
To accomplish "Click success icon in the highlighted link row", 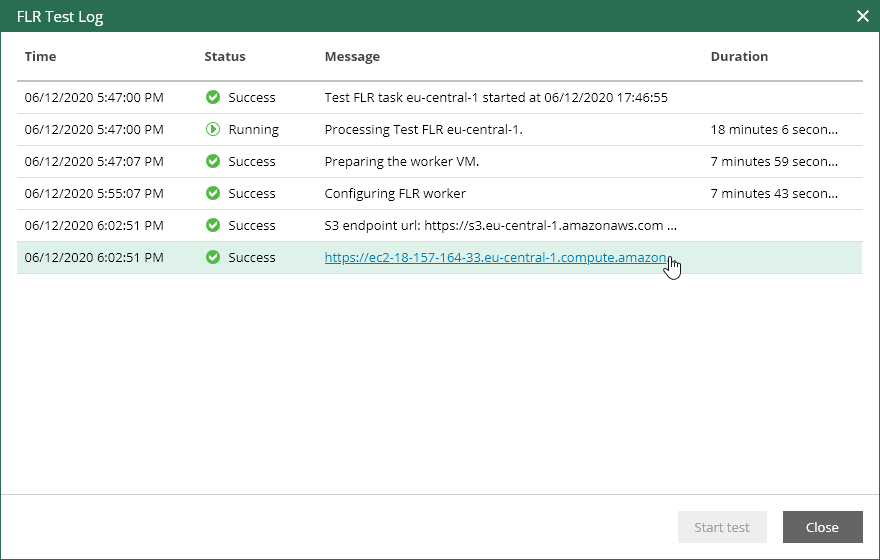I will pos(212,257).
